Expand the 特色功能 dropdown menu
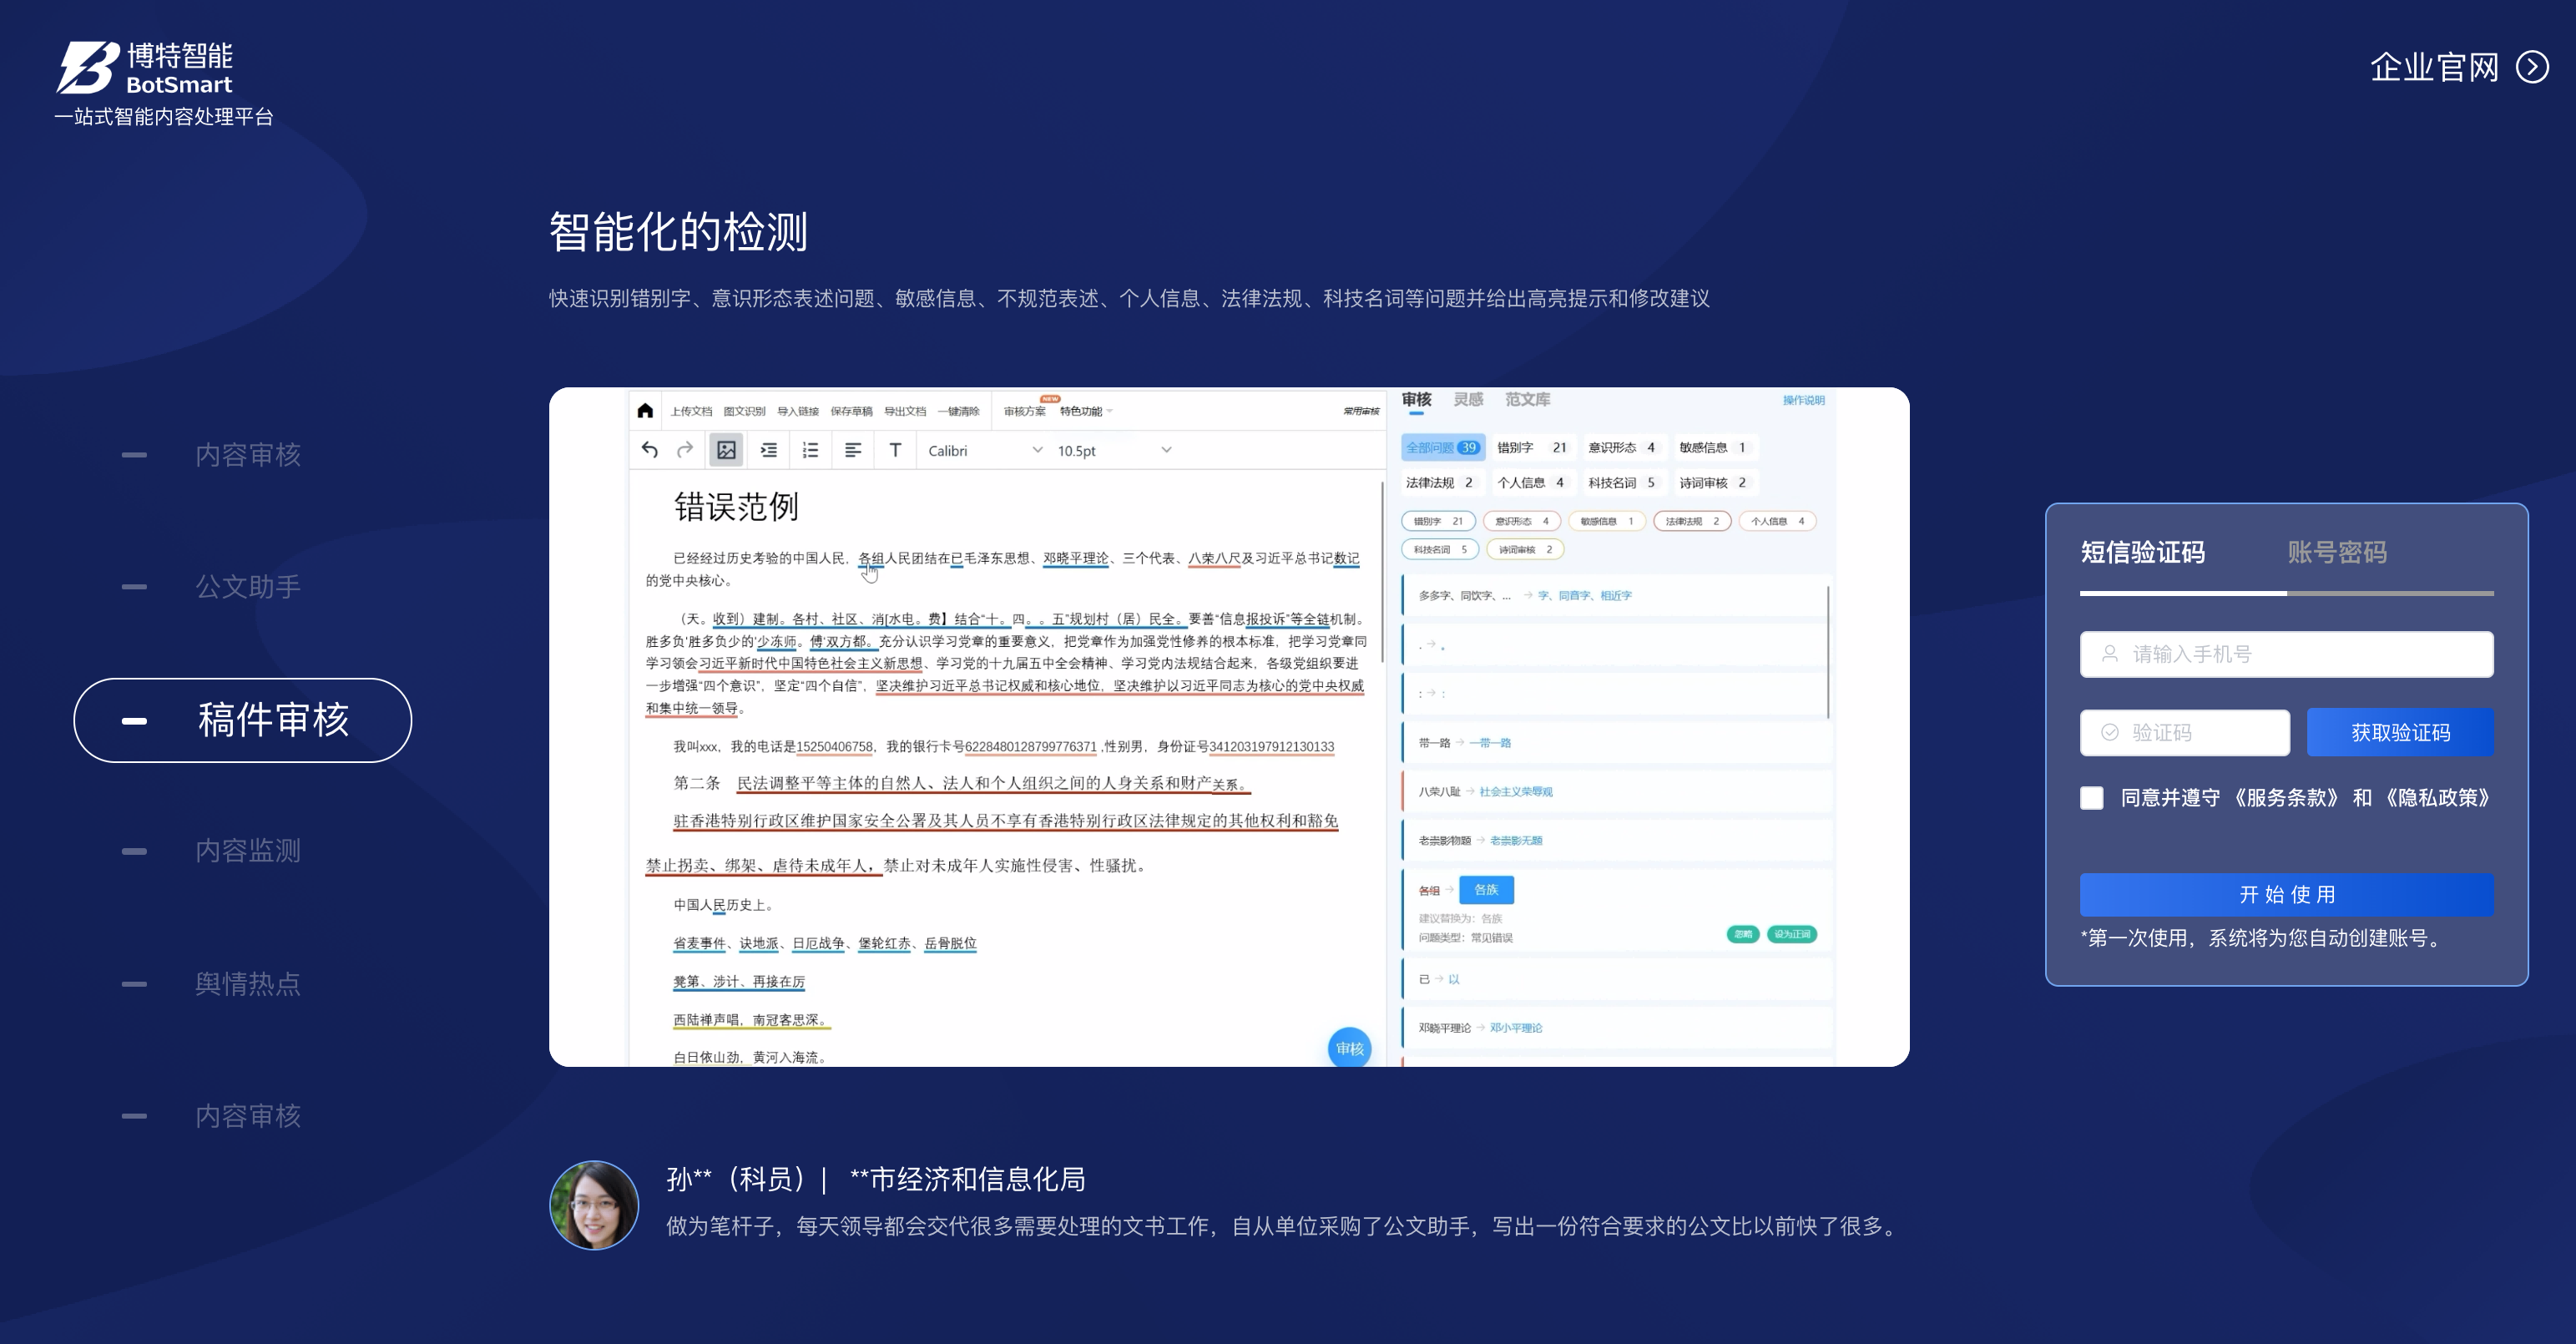The image size is (2576, 1344). click(x=1085, y=411)
